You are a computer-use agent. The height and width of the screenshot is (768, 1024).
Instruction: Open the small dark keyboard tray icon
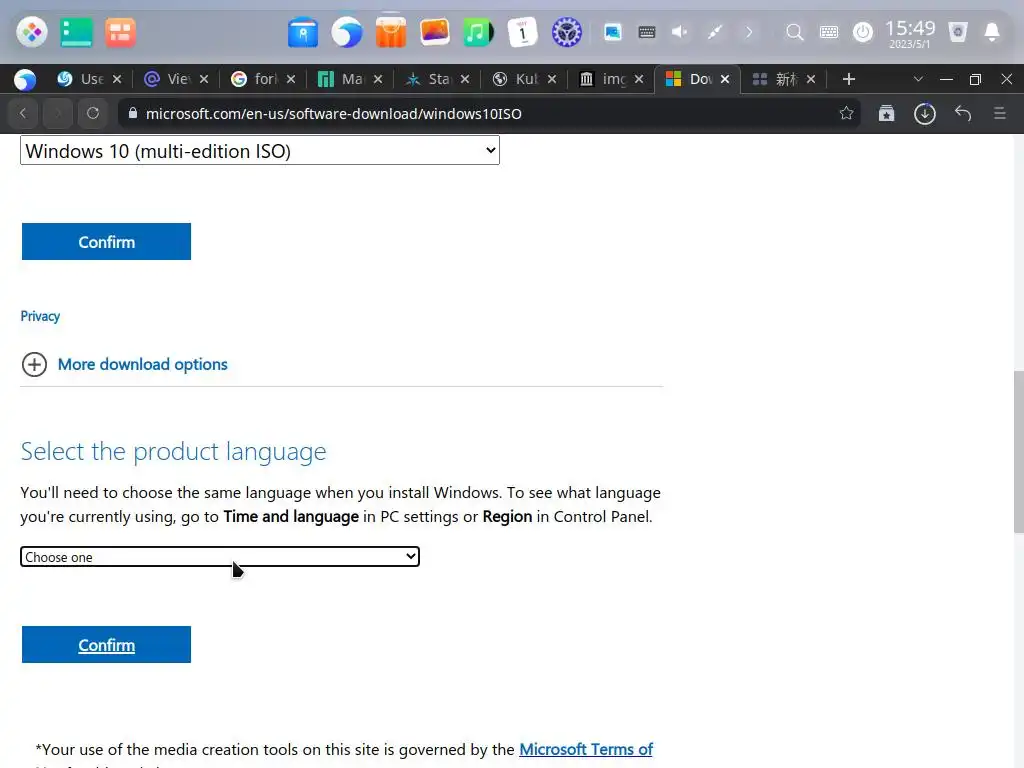coord(647,32)
